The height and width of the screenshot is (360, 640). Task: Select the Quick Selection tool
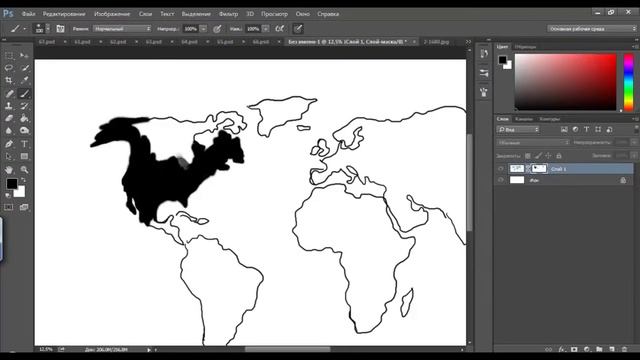coord(24,68)
